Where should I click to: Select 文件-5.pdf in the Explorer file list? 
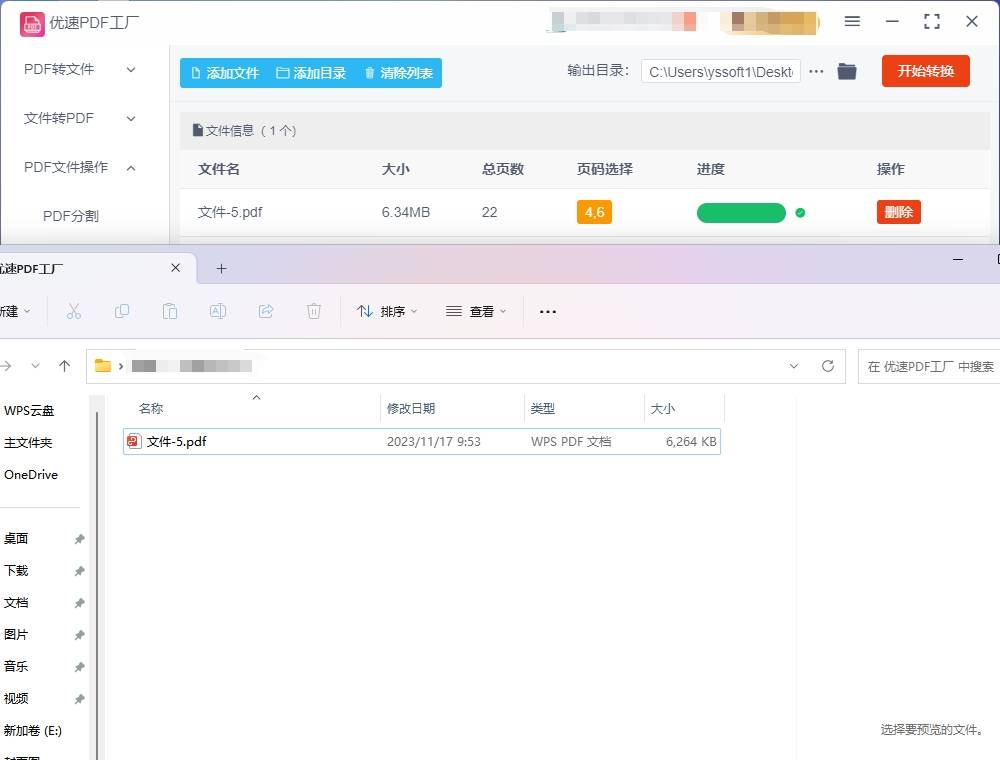pyautogui.click(x=422, y=441)
